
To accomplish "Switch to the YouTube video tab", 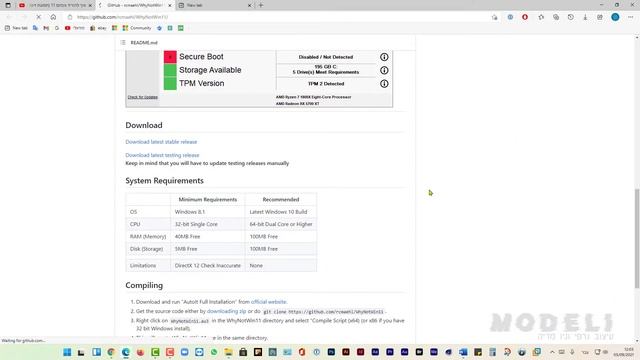I will coord(55,5).
